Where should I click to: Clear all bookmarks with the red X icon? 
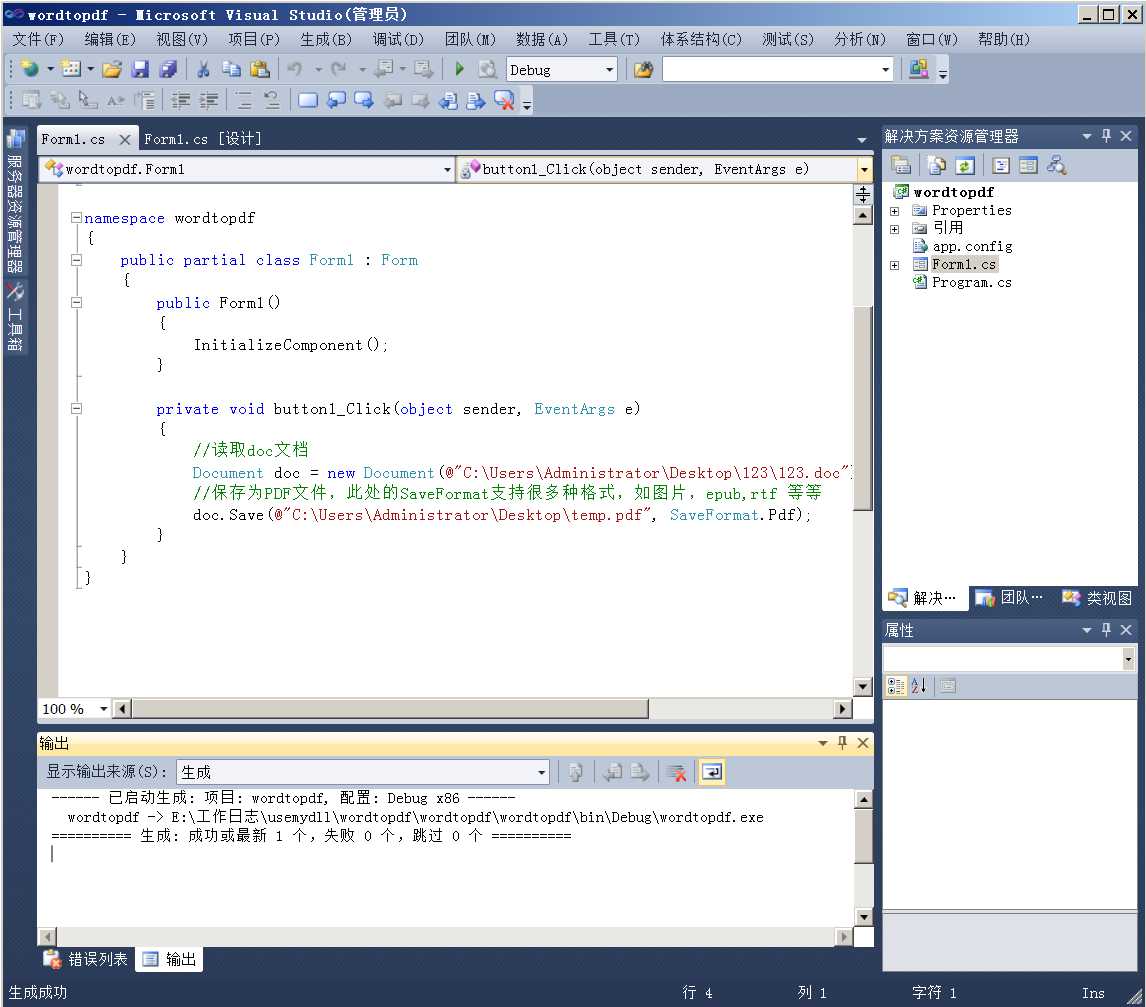coord(504,100)
